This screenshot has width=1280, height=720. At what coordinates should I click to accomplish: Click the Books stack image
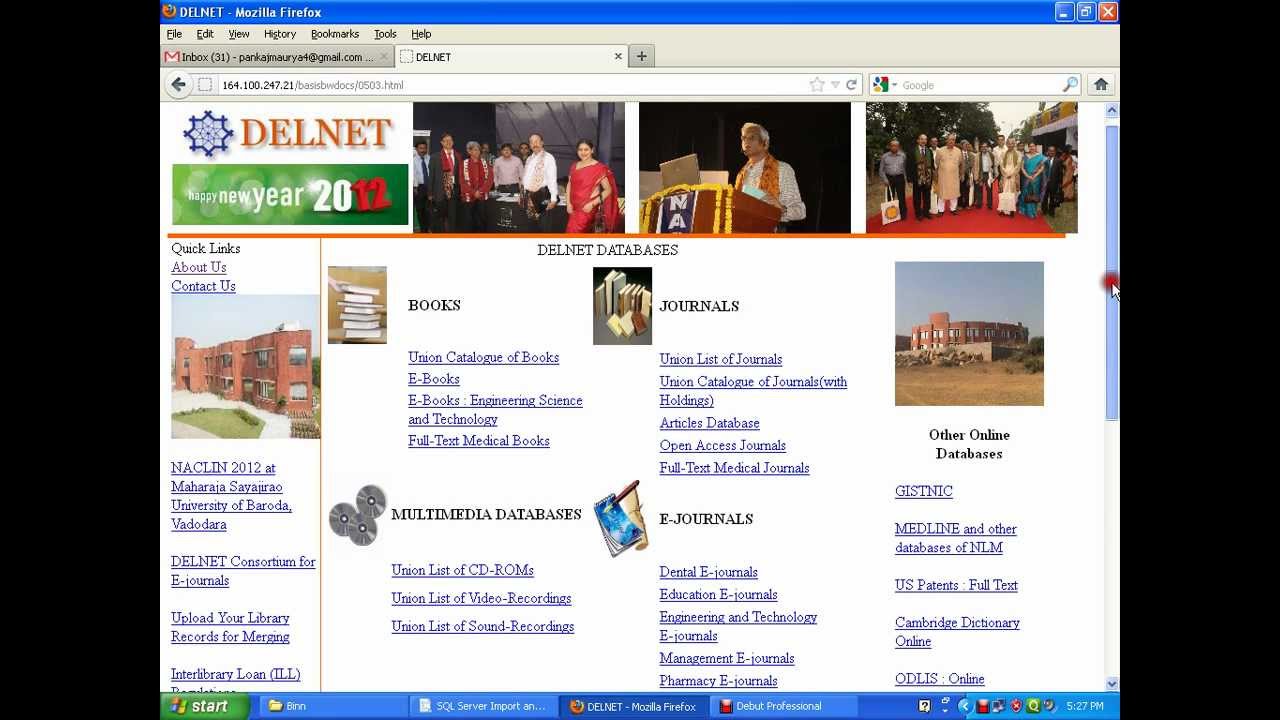(x=357, y=305)
